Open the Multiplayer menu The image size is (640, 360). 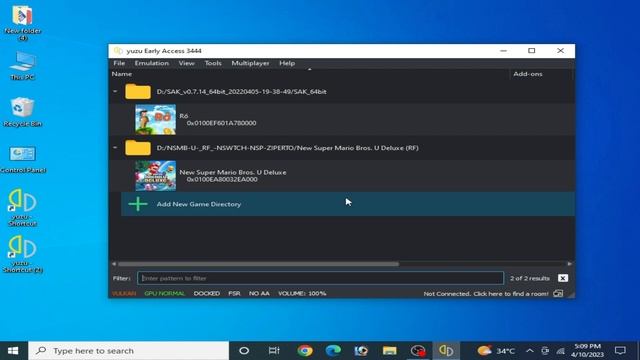[250, 63]
